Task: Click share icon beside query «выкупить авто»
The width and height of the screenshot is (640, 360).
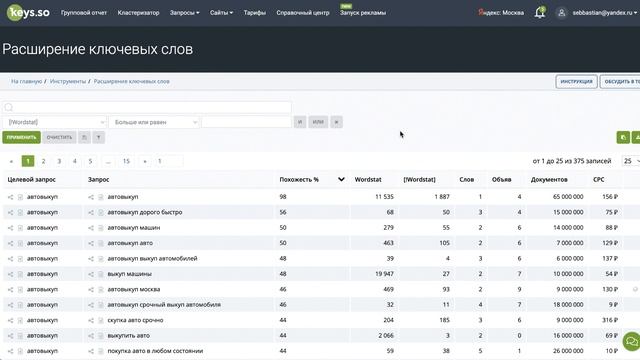Action: (91, 336)
